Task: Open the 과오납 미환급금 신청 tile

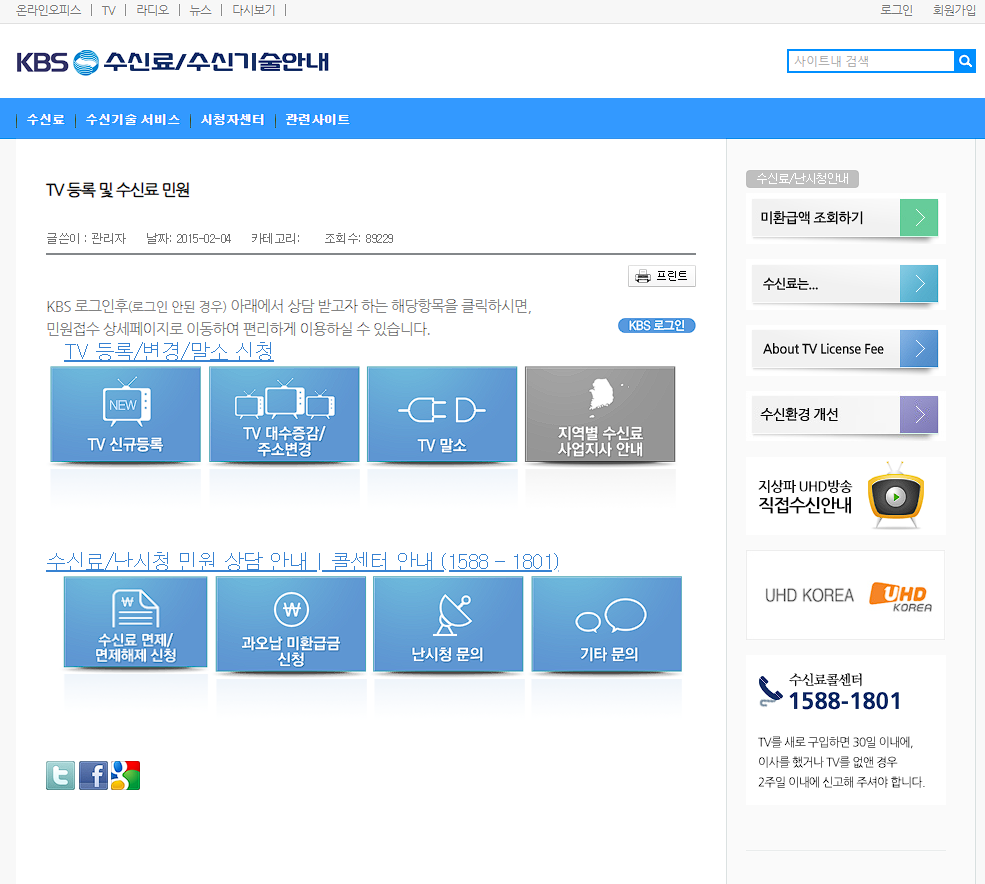Action: click(291, 624)
